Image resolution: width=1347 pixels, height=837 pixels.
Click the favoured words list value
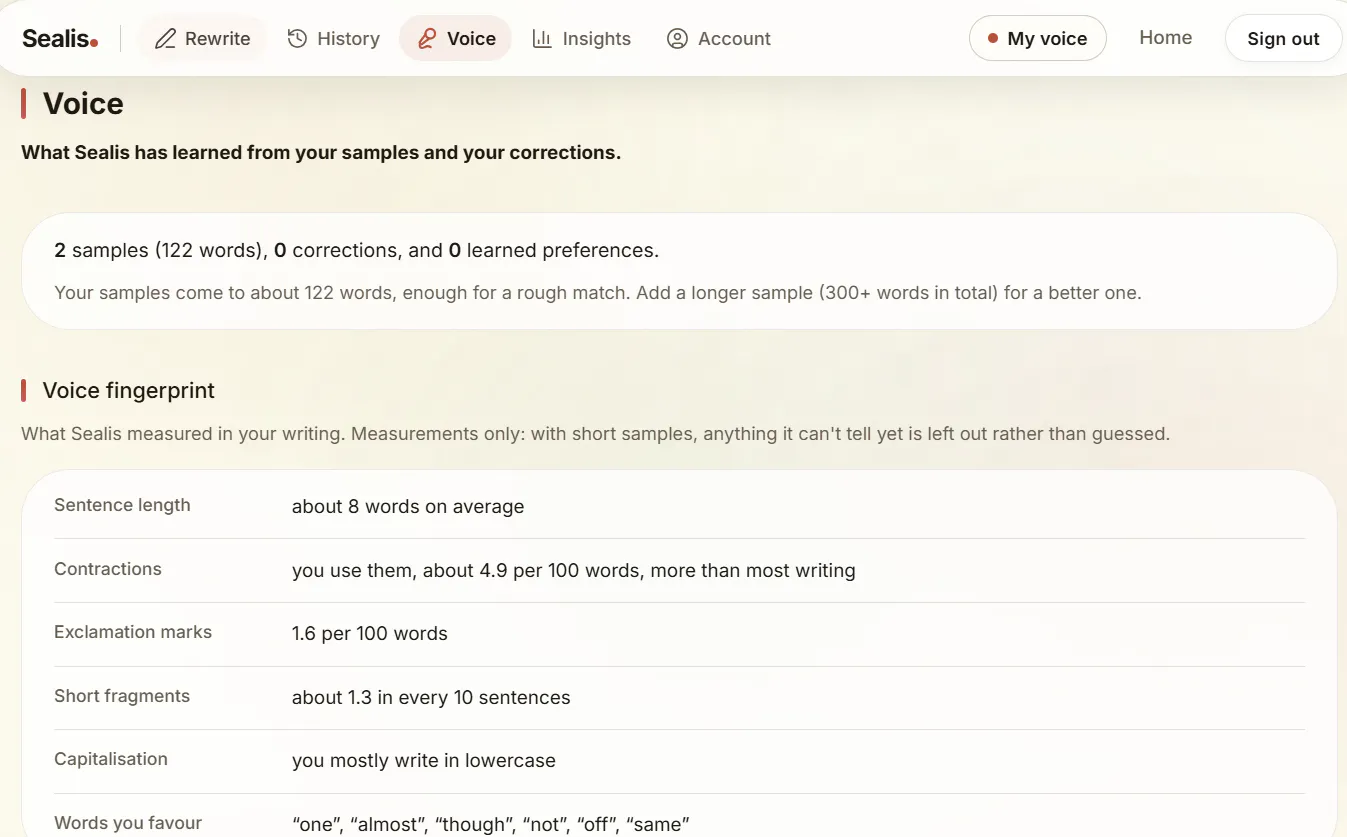click(490, 824)
